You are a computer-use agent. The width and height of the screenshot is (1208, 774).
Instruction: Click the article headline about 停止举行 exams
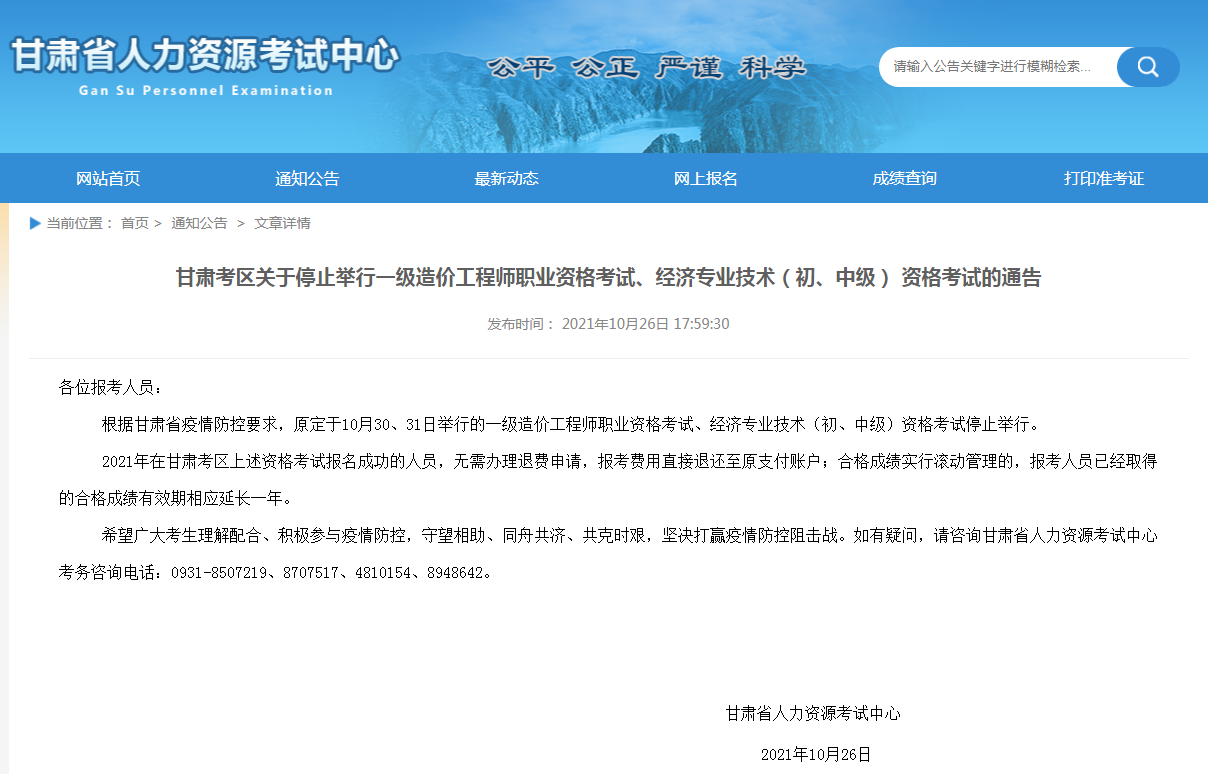pyautogui.click(x=608, y=278)
